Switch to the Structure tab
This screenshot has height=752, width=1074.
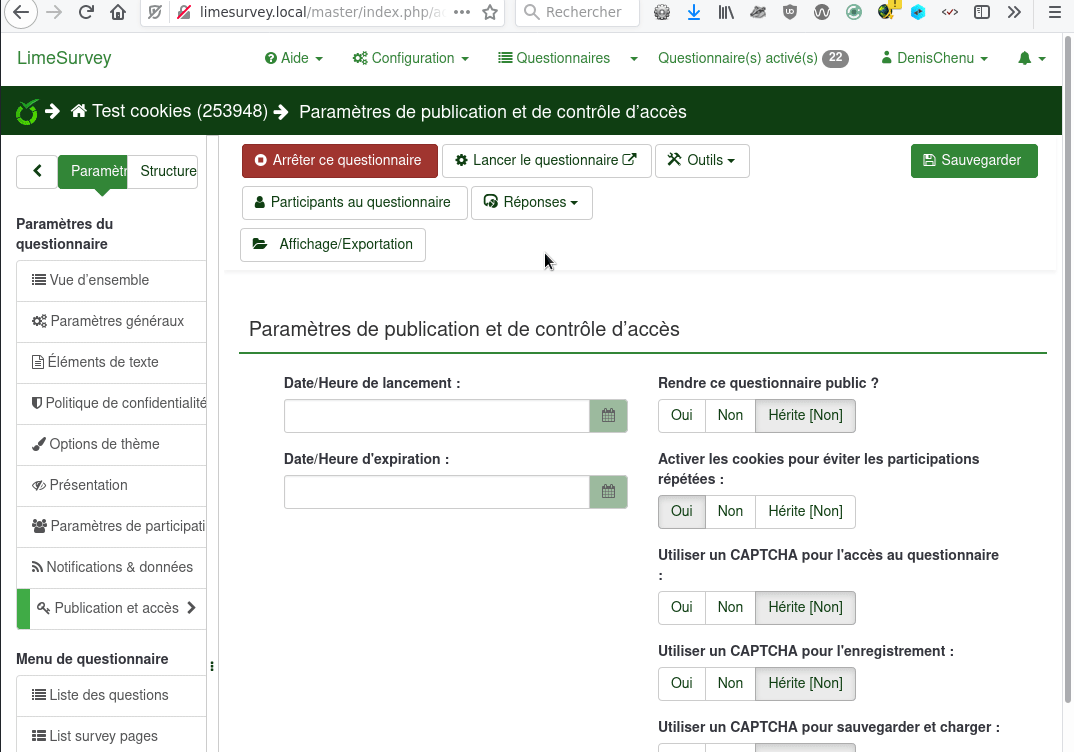pyautogui.click(x=167, y=171)
